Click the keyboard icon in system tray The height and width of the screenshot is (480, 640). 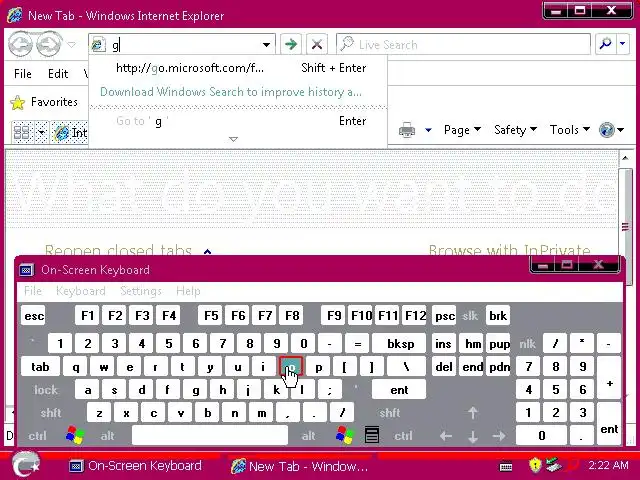(506, 466)
